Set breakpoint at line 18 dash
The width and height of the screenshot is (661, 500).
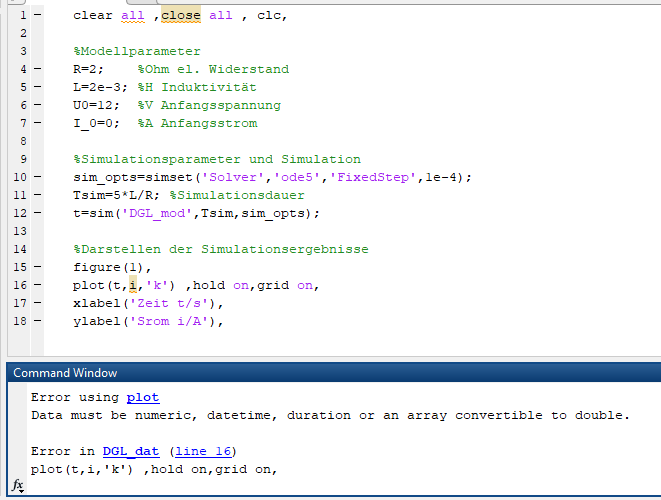coord(38,322)
